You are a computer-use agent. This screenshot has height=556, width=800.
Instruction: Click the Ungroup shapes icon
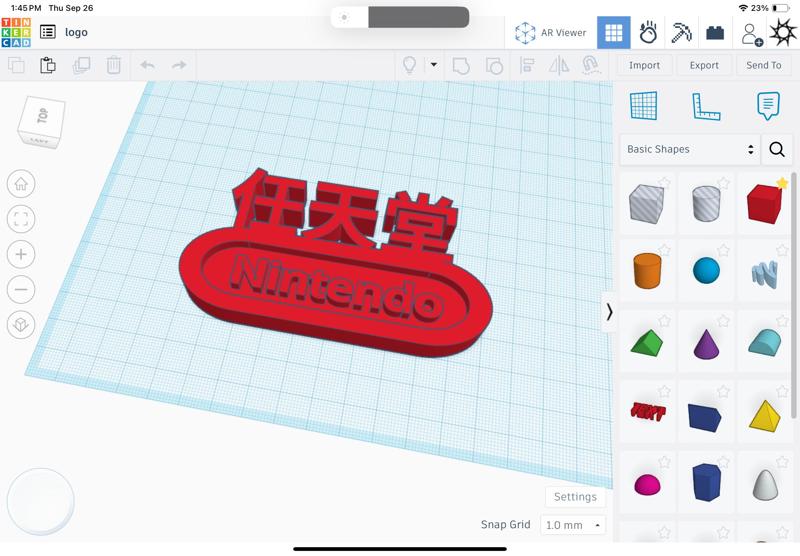pos(494,66)
